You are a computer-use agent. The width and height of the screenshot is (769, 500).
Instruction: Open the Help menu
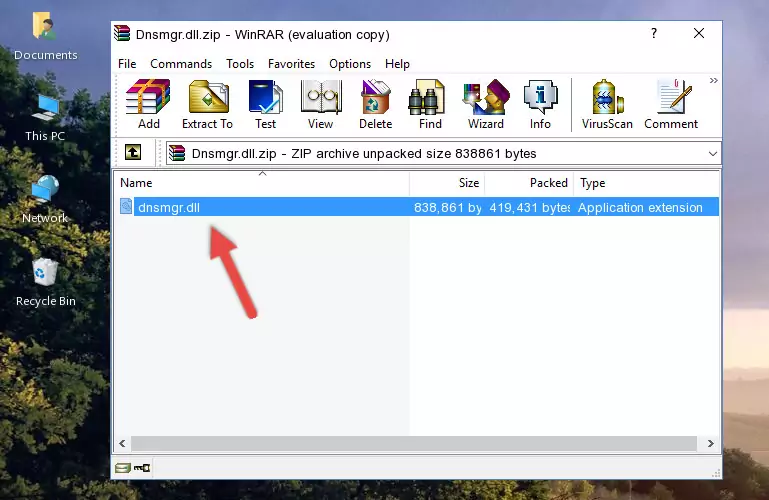coord(397,64)
